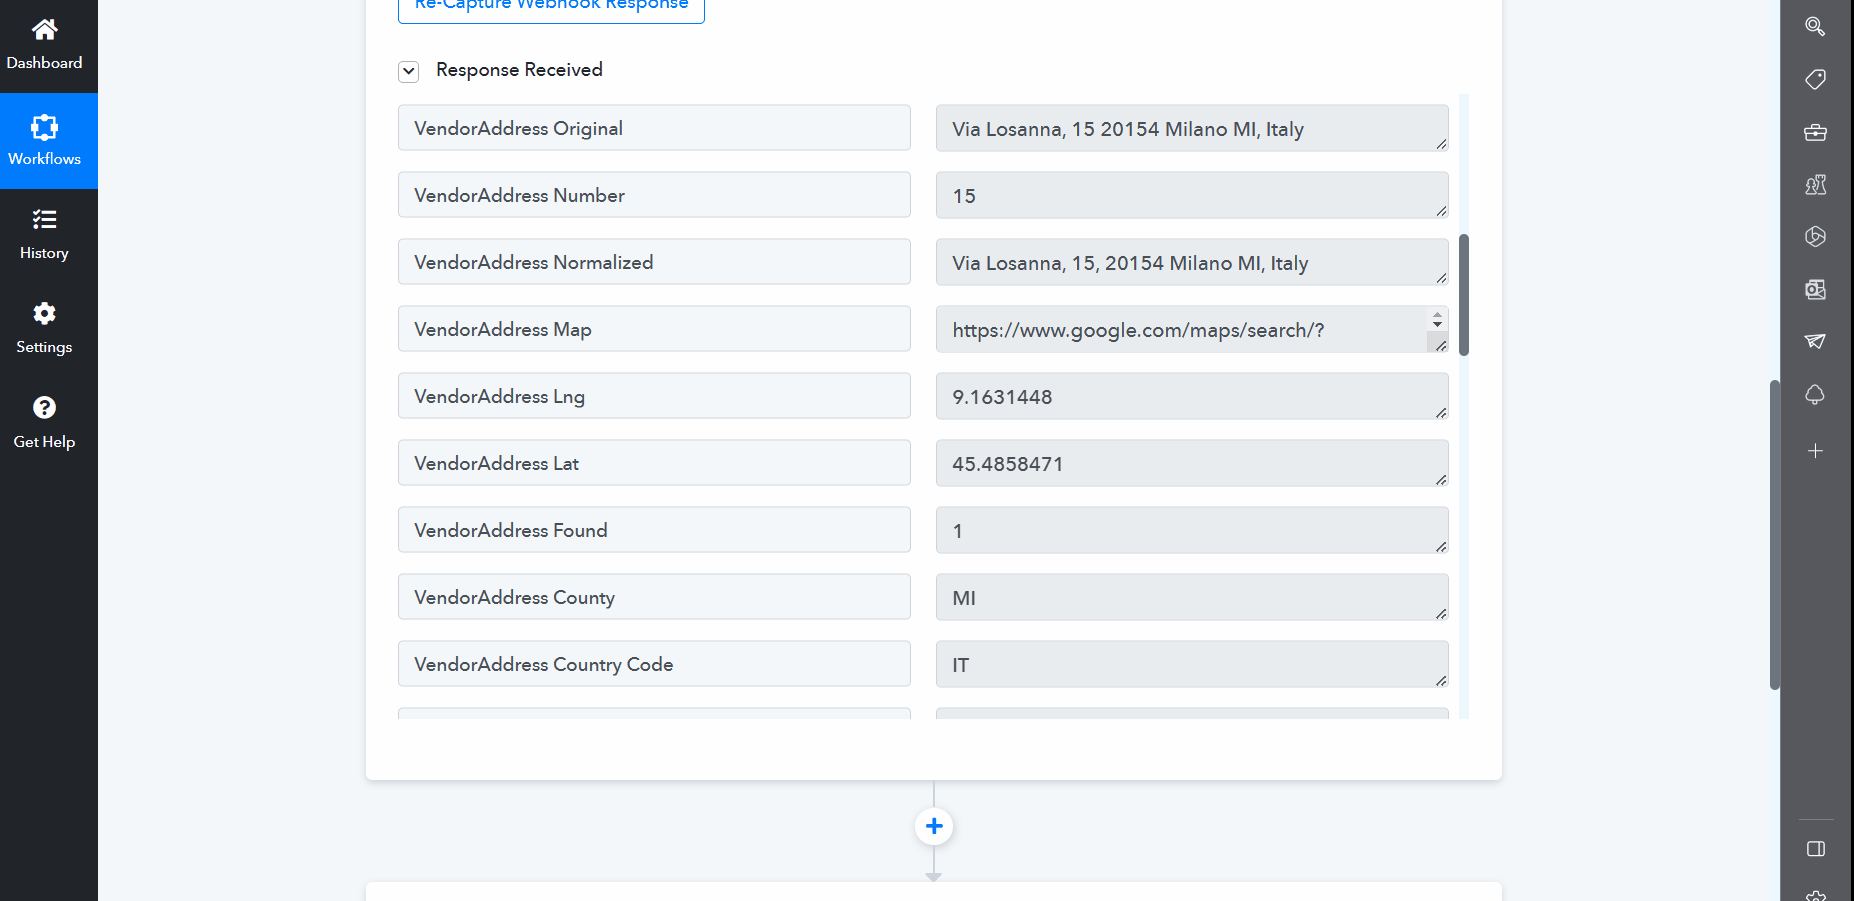Viewport: 1854px width, 901px height.
Task: Select the tag icon on the right sidebar
Action: point(1815,79)
